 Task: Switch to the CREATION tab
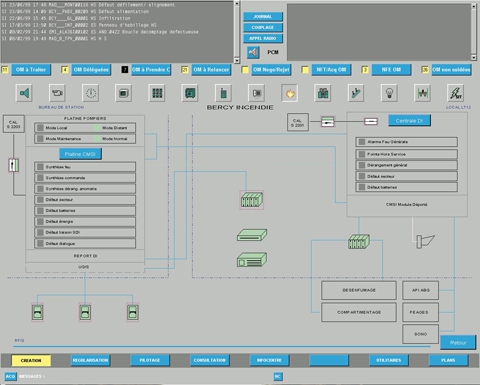pos(31,361)
